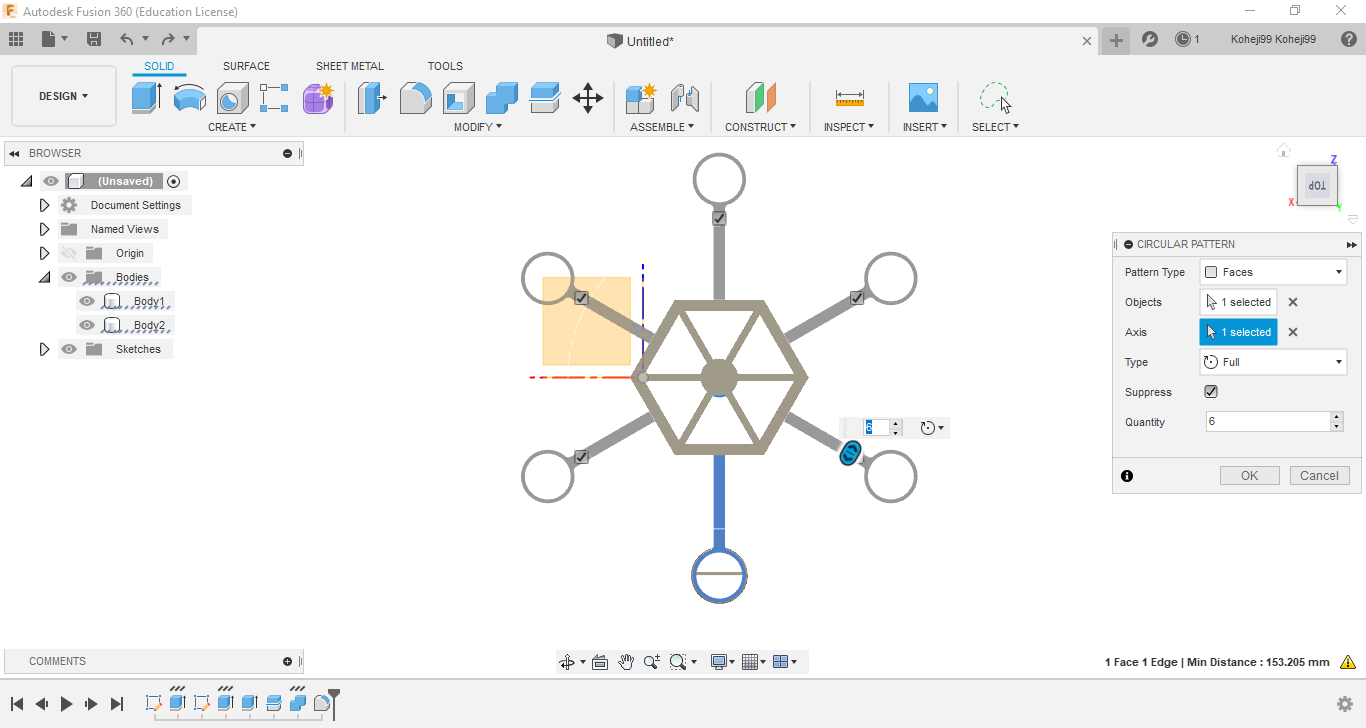Show the Origin folder via its eye icon
1366x728 pixels.
(x=69, y=253)
